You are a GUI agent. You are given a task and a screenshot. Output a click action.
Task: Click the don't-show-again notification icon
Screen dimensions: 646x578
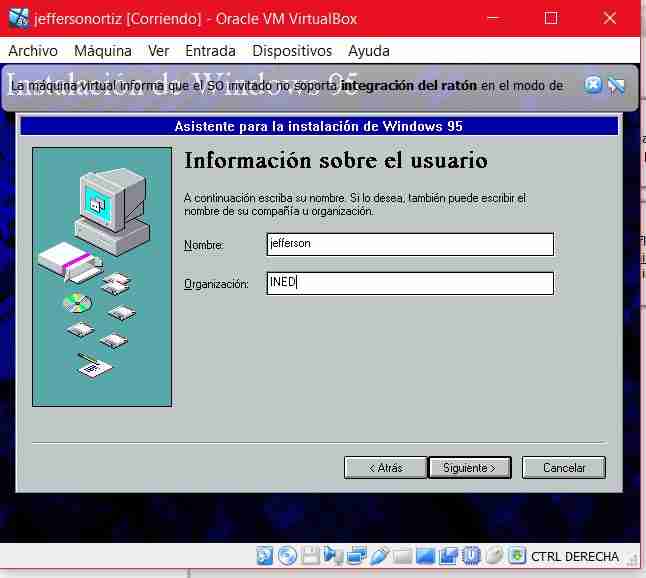point(616,86)
